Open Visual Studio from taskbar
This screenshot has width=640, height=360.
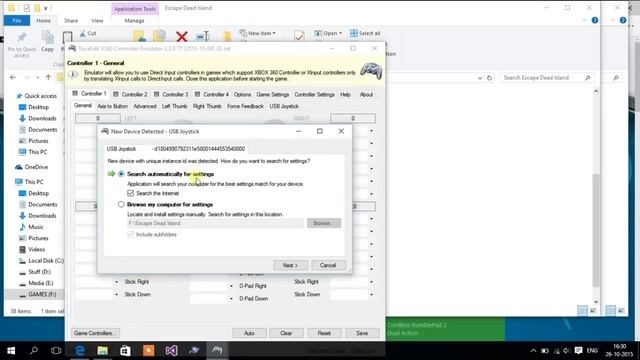point(171,351)
